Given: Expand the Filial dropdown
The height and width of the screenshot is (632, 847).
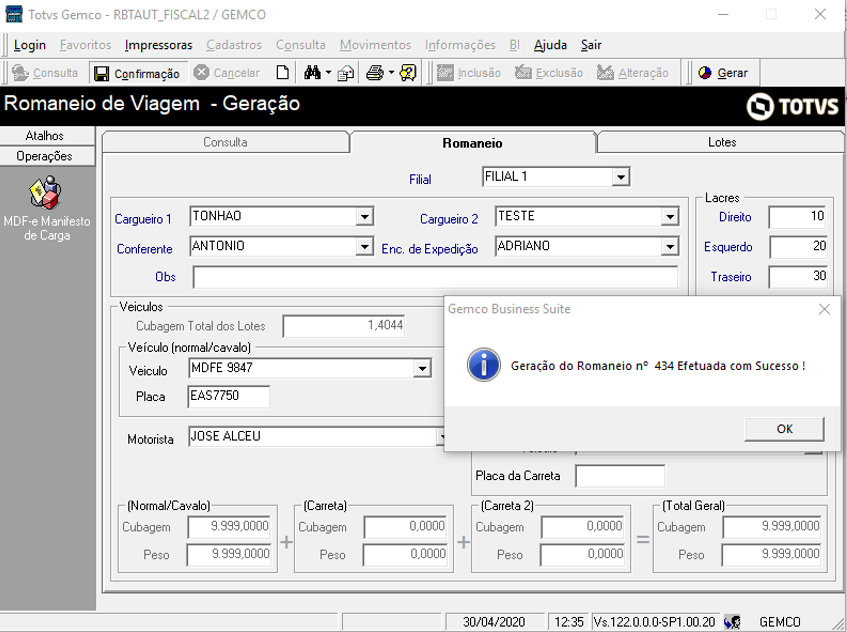Looking at the screenshot, I should tap(621, 177).
